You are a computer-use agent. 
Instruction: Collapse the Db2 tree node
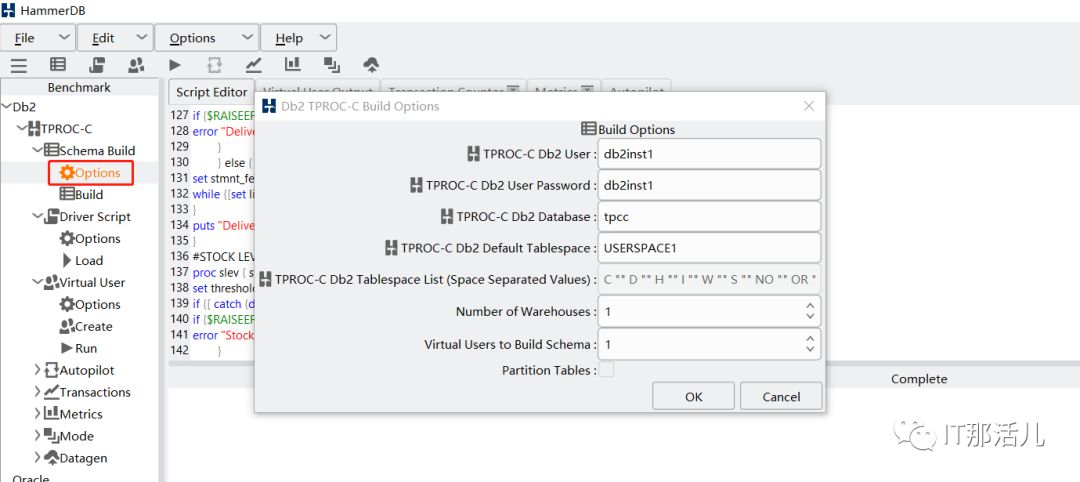click(7, 107)
